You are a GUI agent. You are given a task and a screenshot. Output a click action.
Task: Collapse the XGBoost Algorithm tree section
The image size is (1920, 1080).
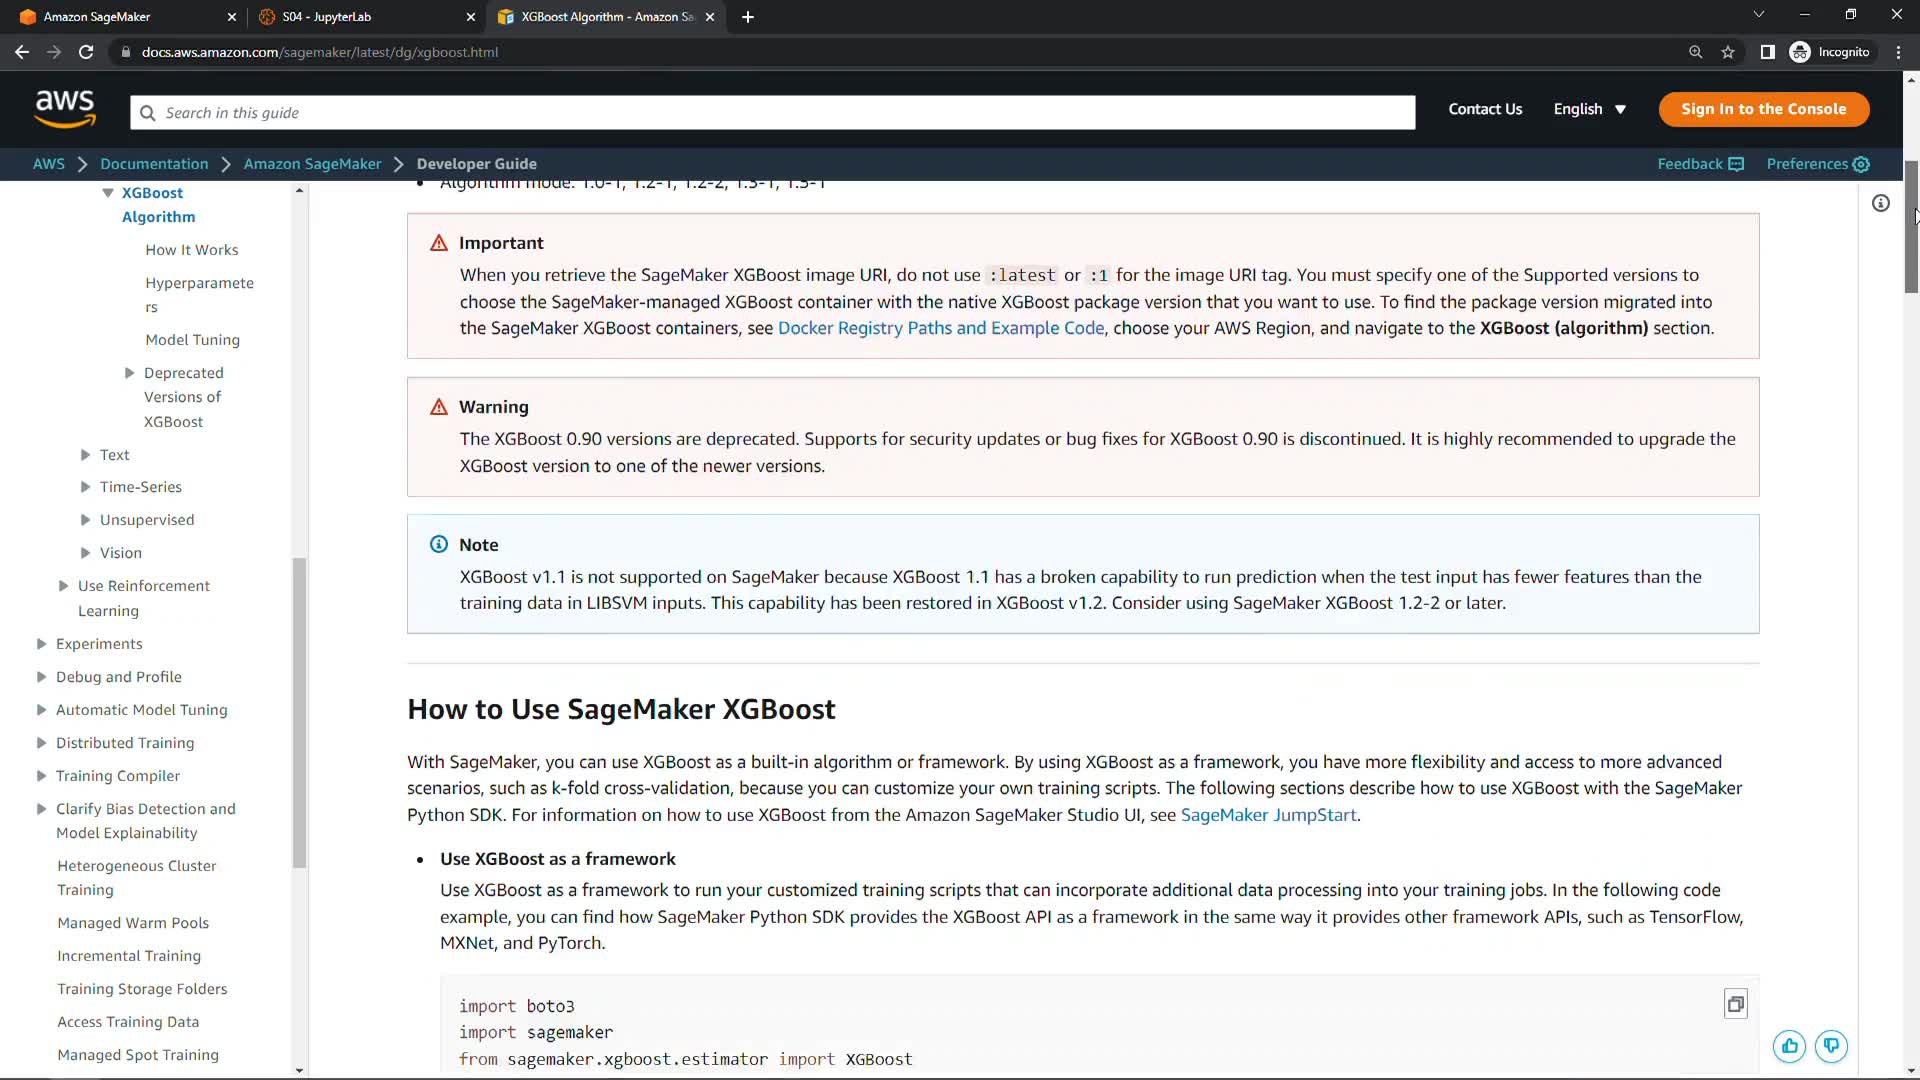[x=107, y=193]
